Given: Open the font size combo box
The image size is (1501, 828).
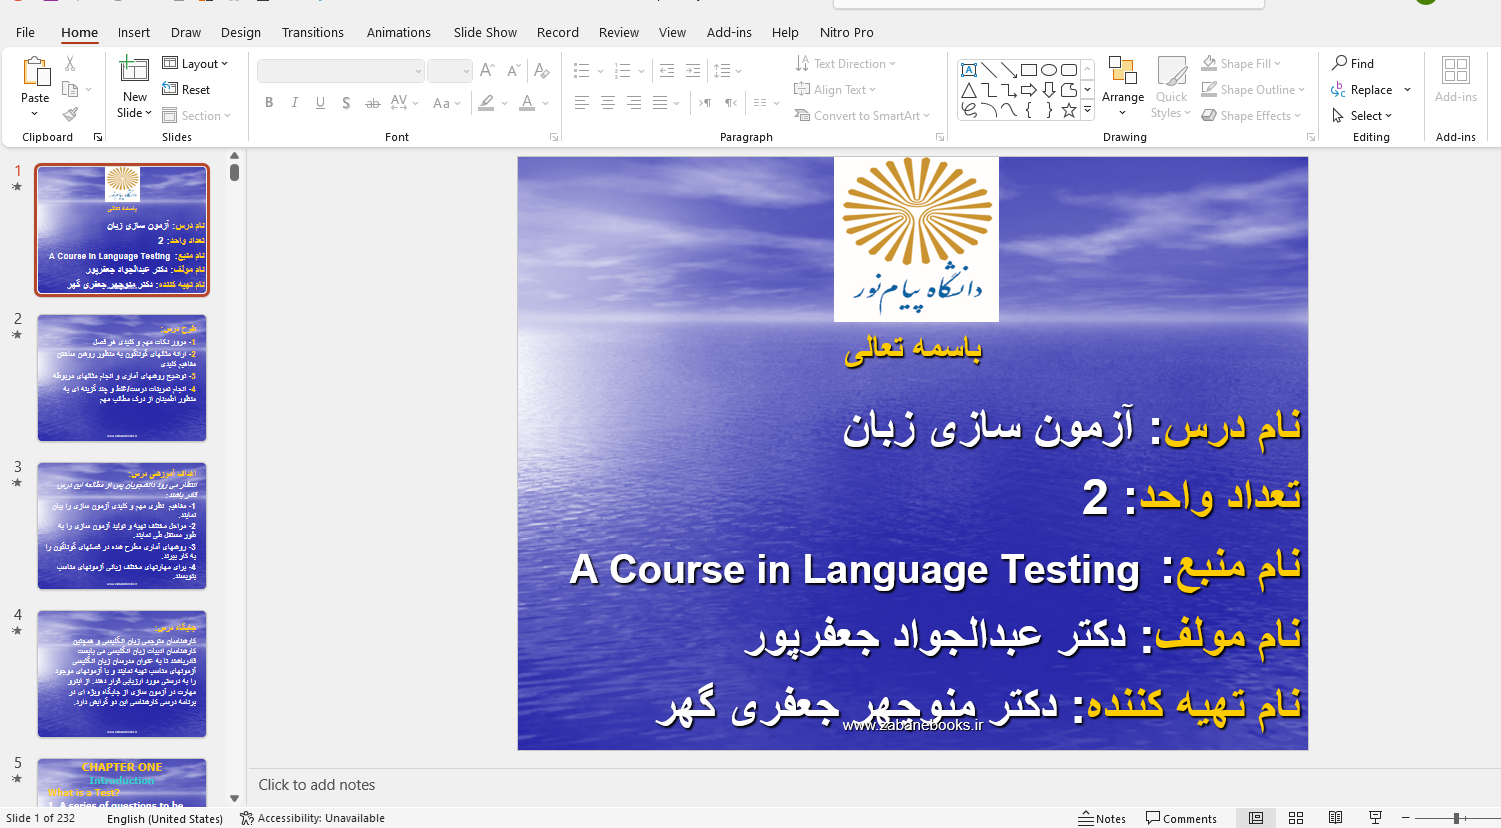Looking at the screenshot, I should (450, 71).
